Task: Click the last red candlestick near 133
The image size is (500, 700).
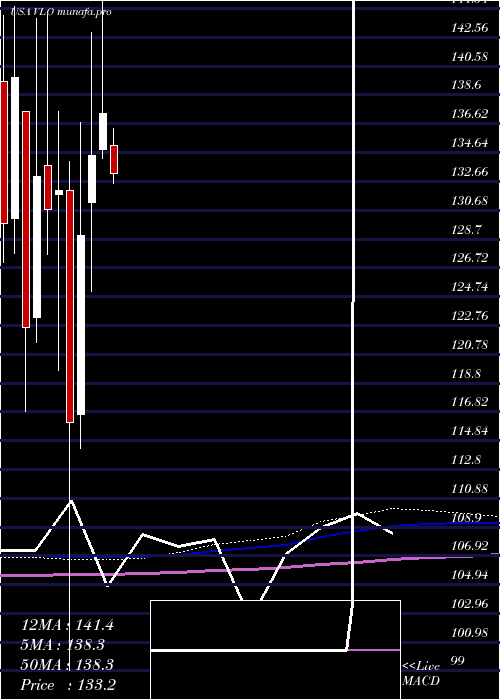Action: click(x=114, y=159)
